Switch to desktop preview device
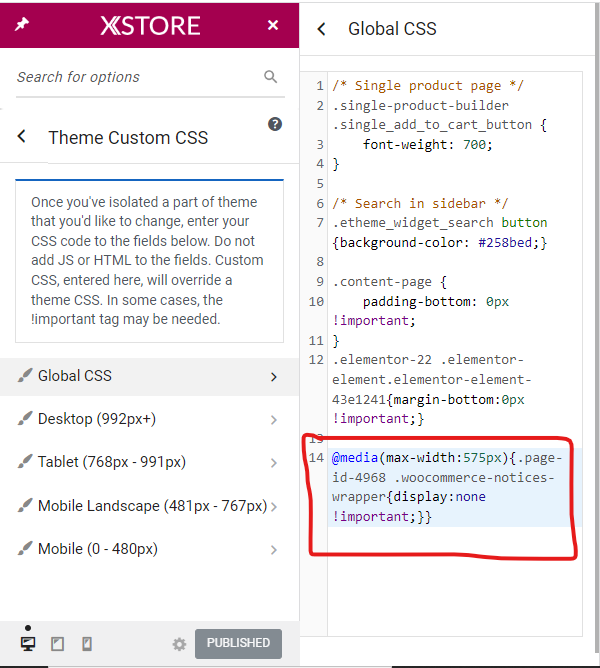The width and height of the screenshot is (600, 668). (28, 644)
